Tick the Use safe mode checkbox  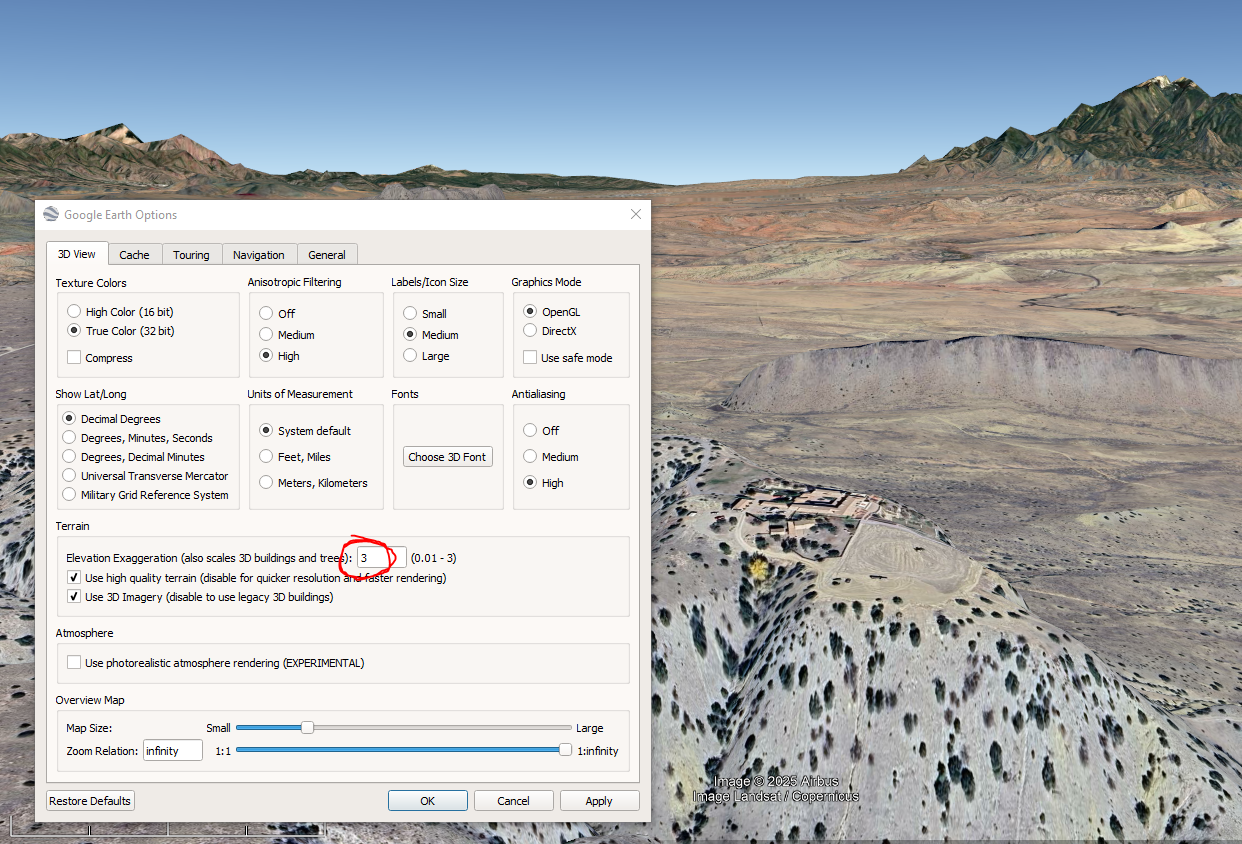tap(530, 357)
